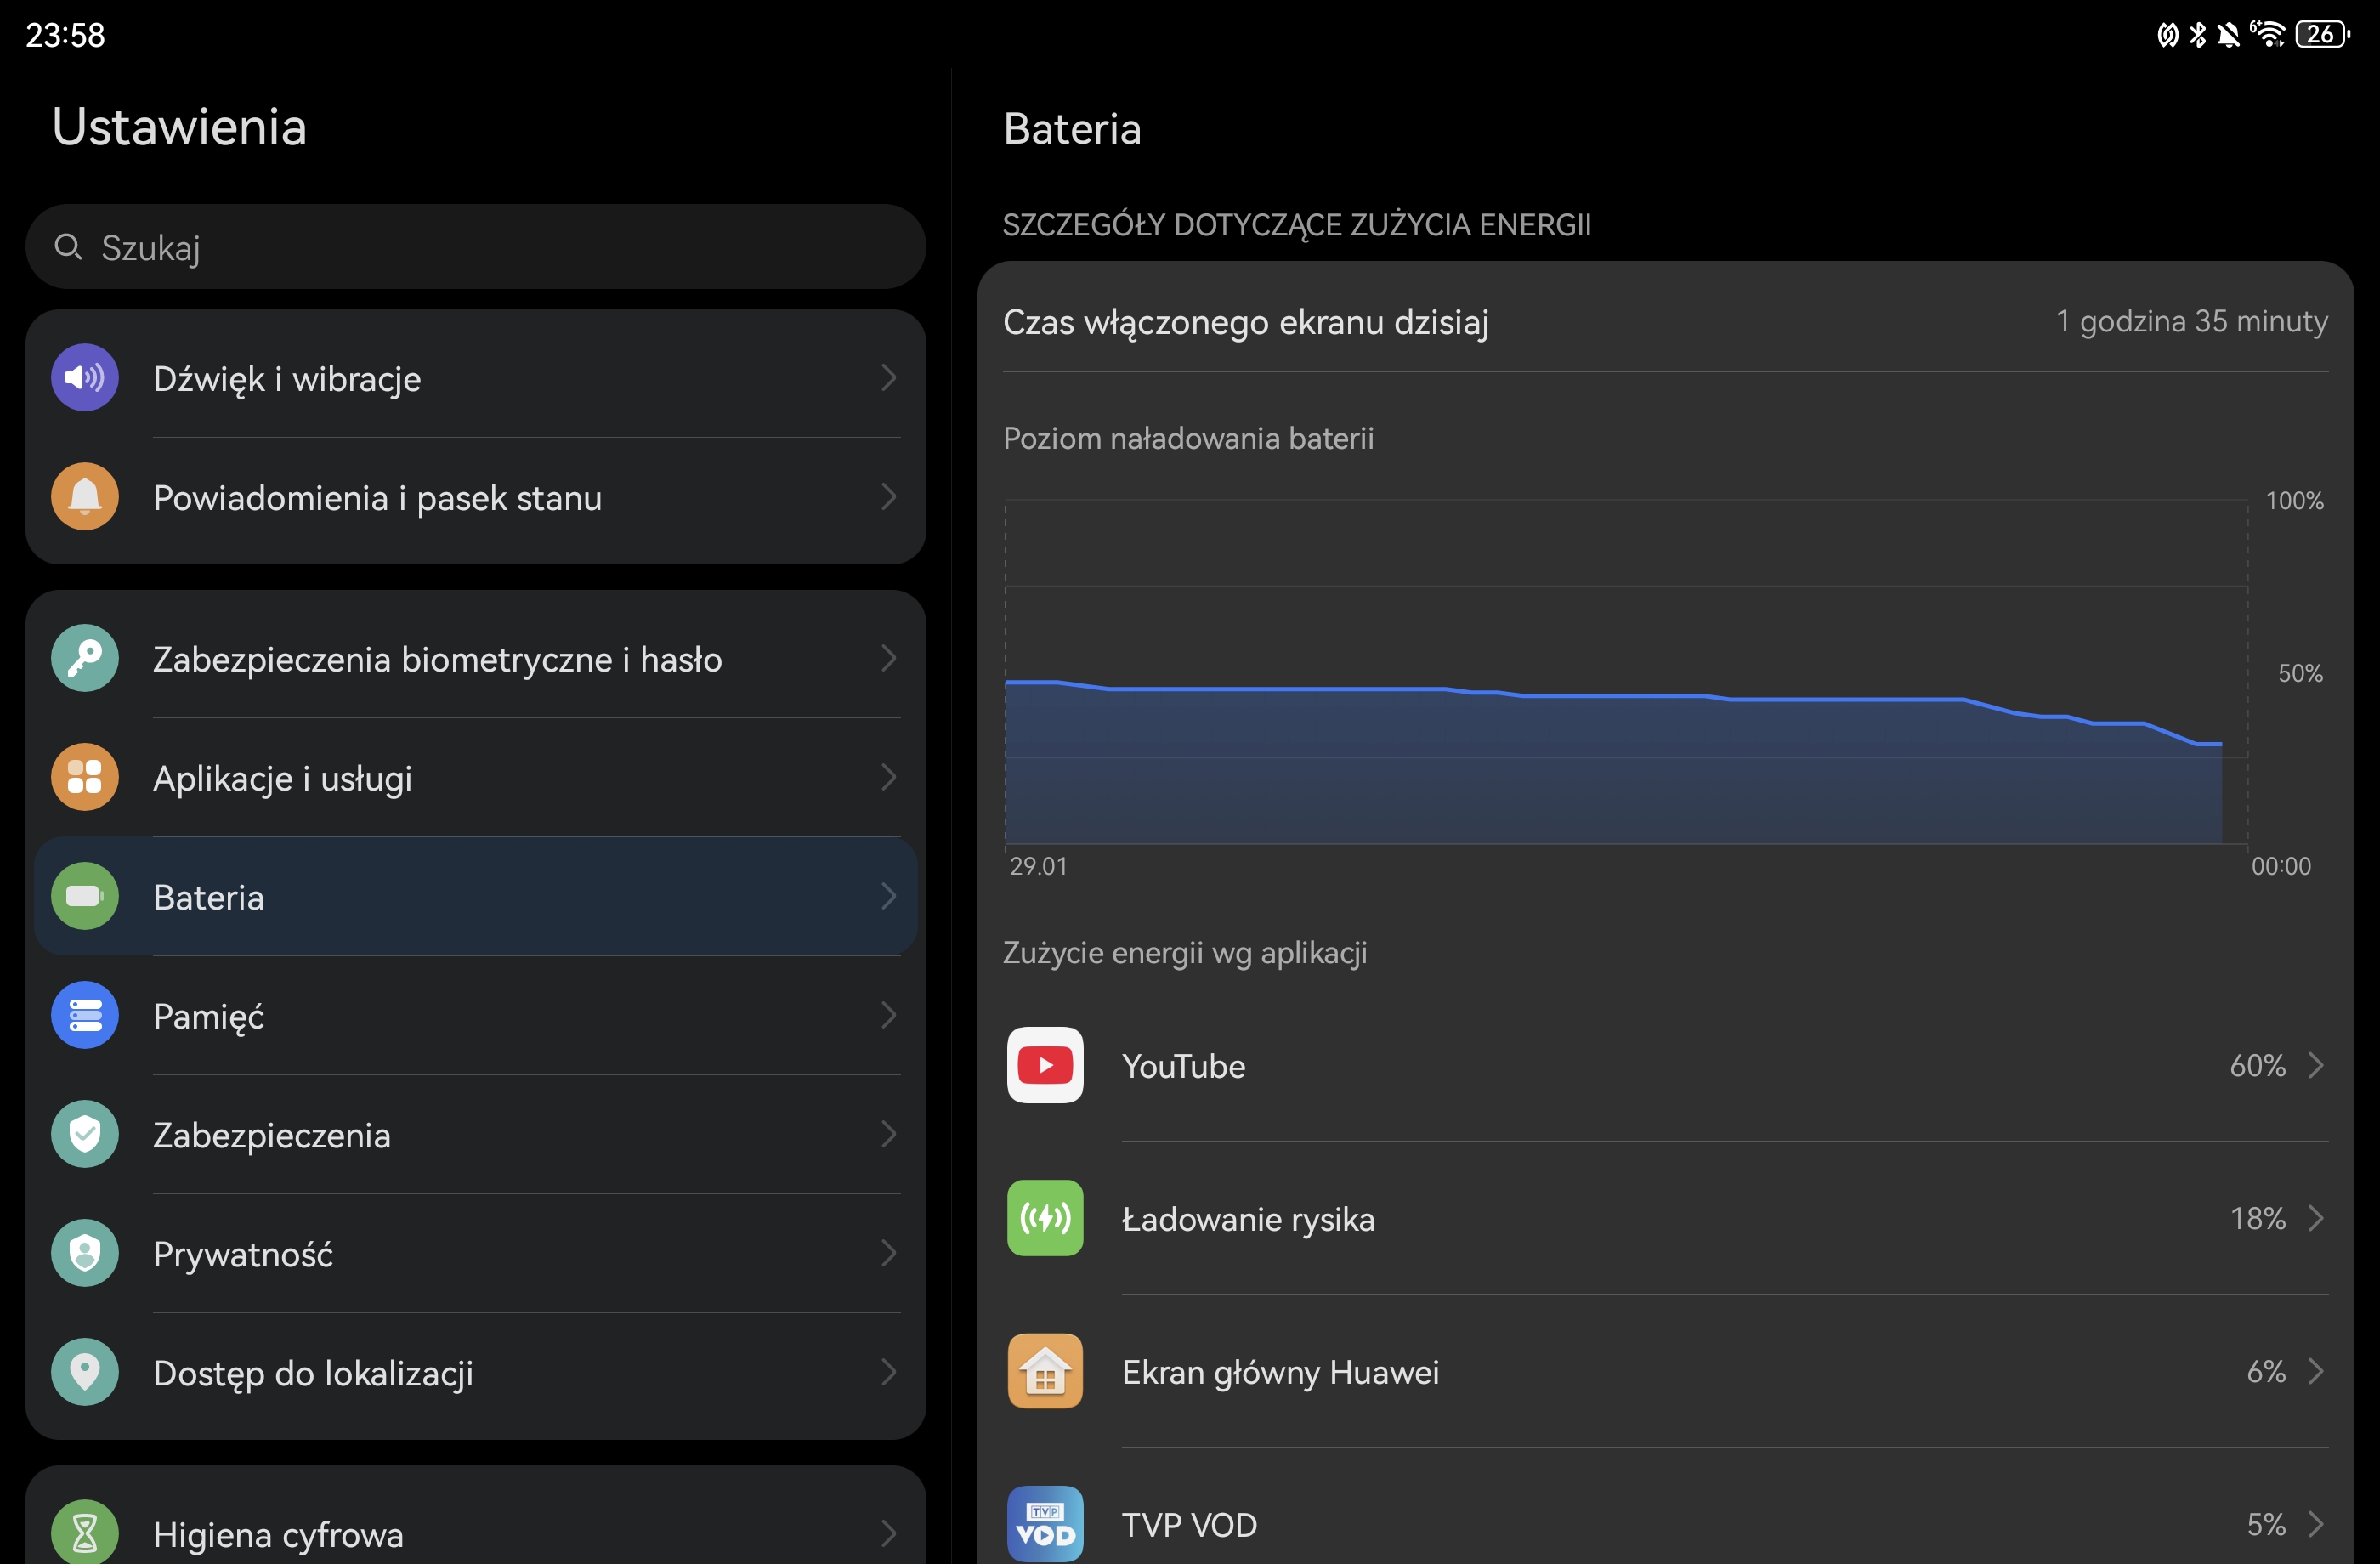The image size is (2380, 1564).
Task: Tap the YouTube app icon
Action: tap(1045, 1065)
